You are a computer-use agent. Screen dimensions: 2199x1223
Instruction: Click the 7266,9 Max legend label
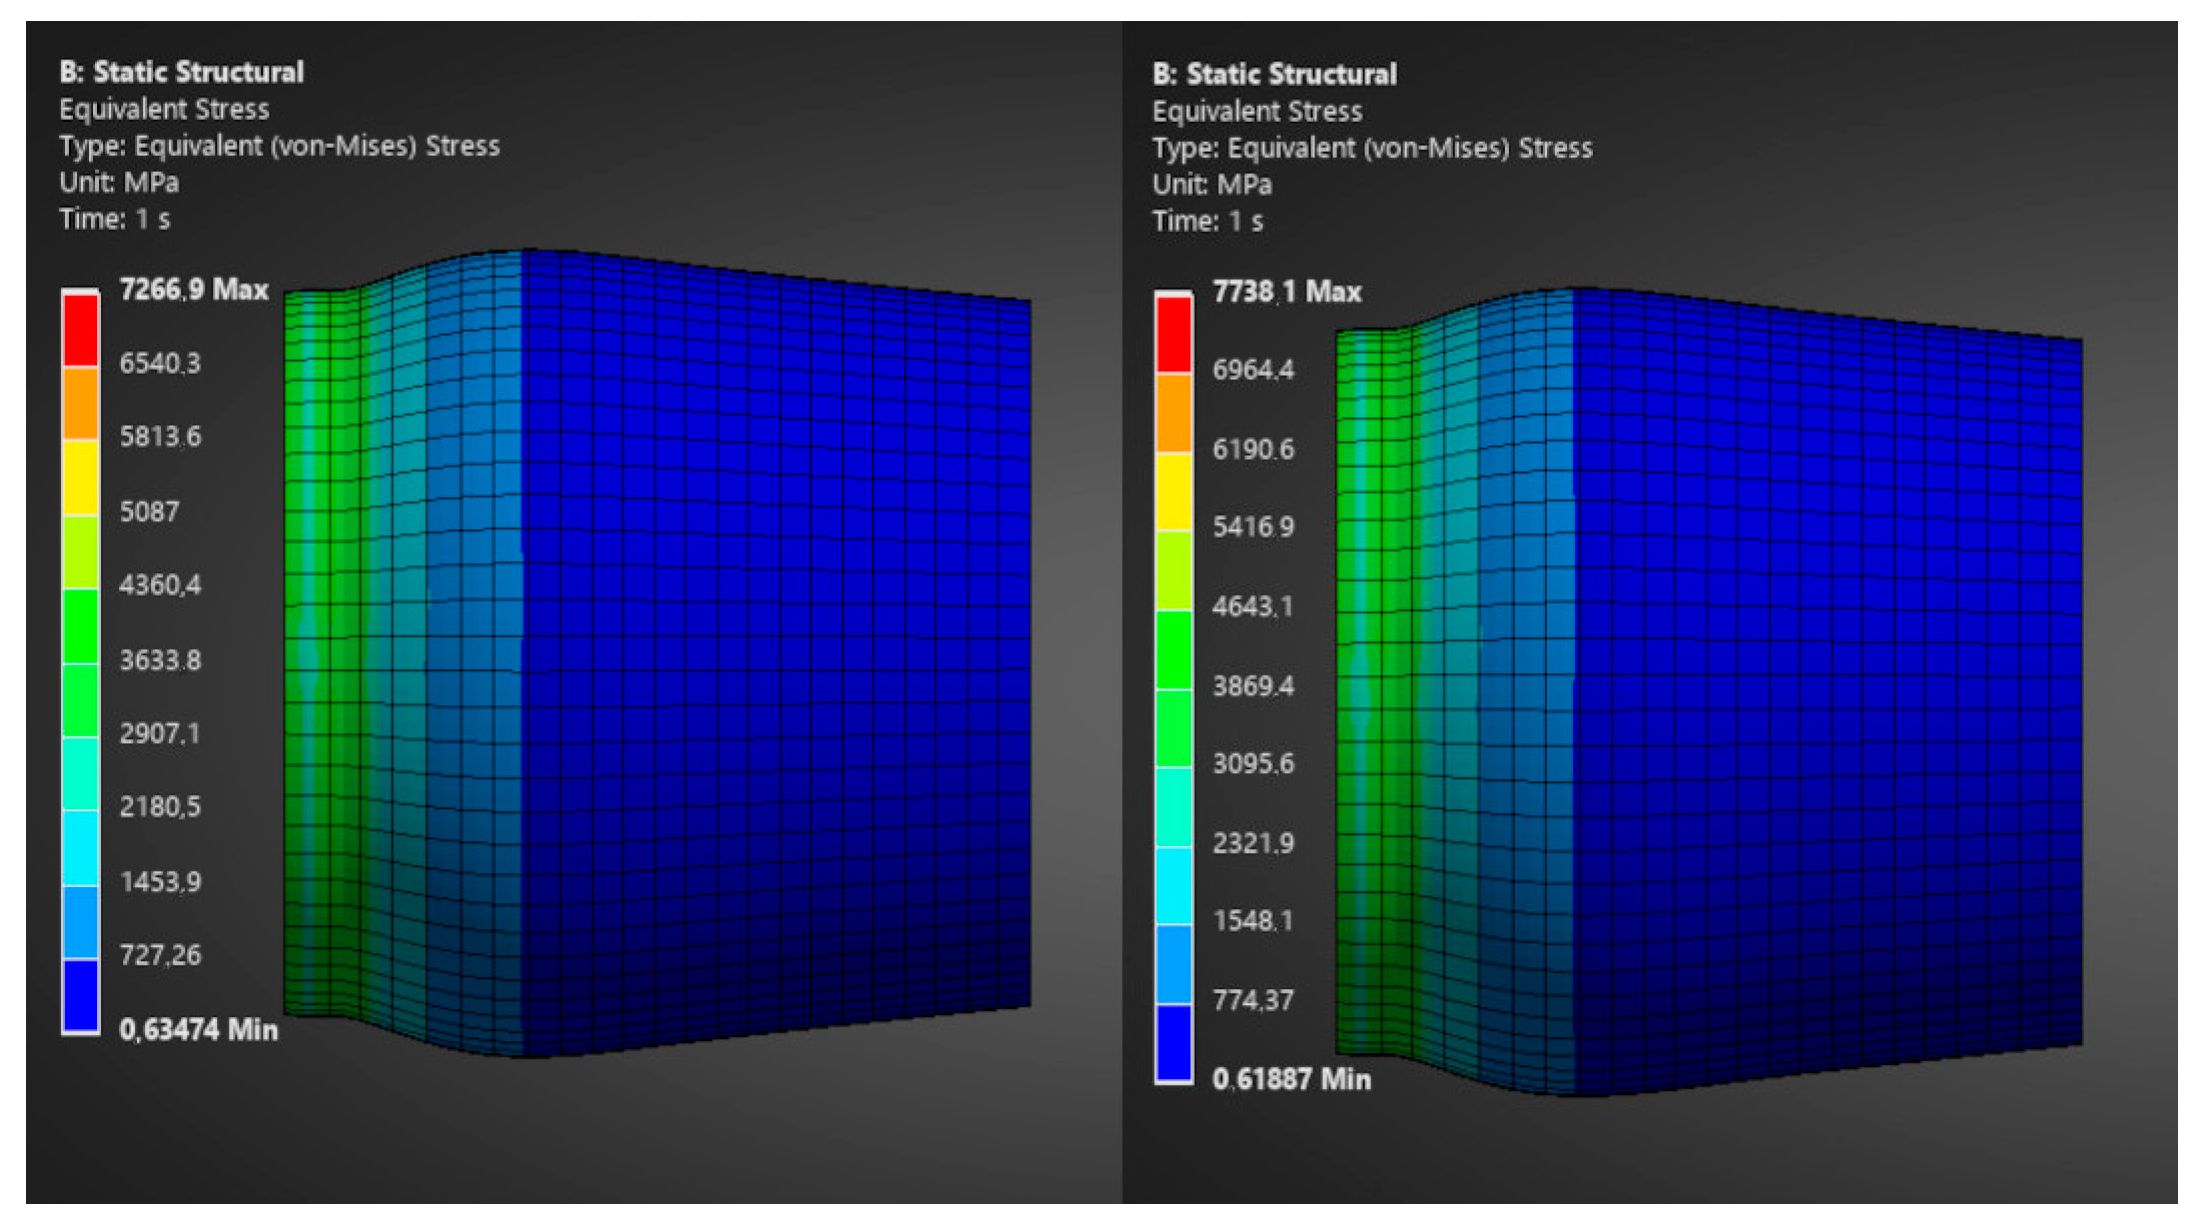coord(194,290)
